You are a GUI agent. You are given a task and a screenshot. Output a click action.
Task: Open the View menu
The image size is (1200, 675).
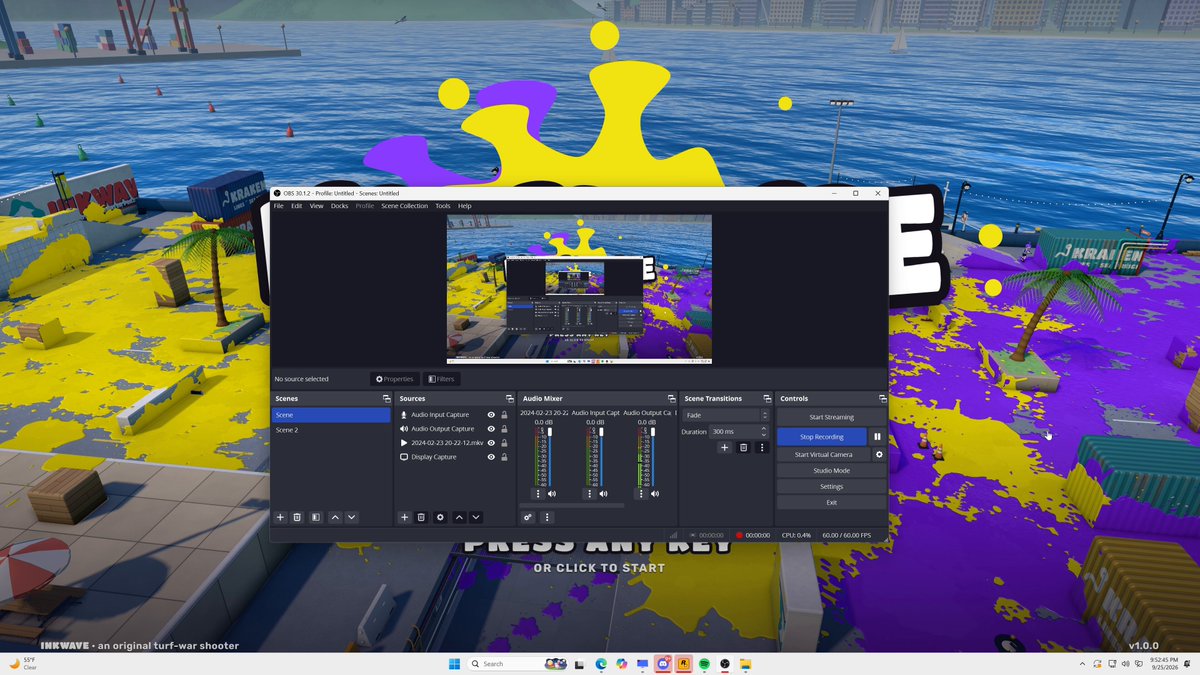pos(316,206)
